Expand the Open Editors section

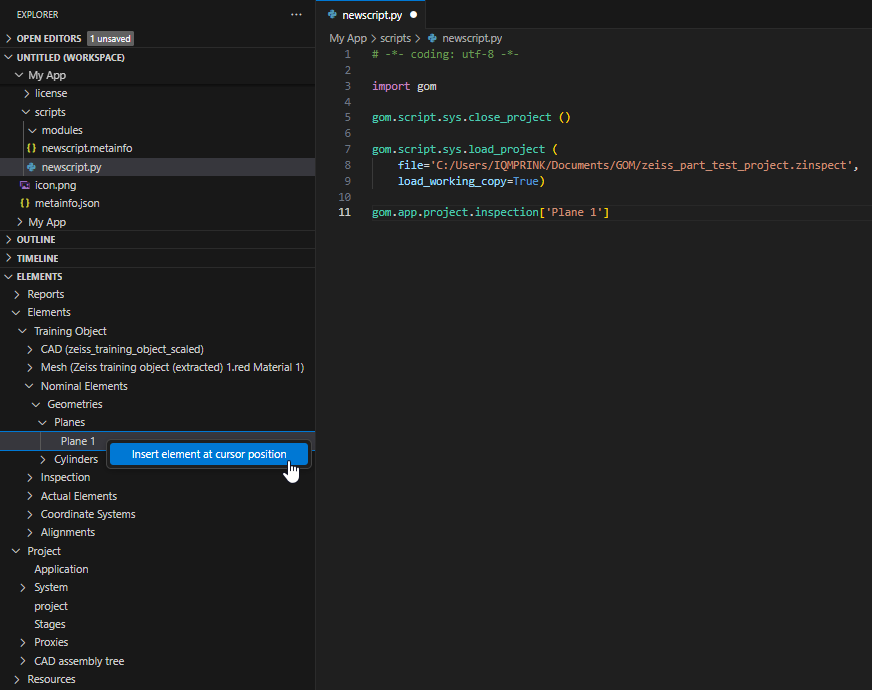click(9, 39)
